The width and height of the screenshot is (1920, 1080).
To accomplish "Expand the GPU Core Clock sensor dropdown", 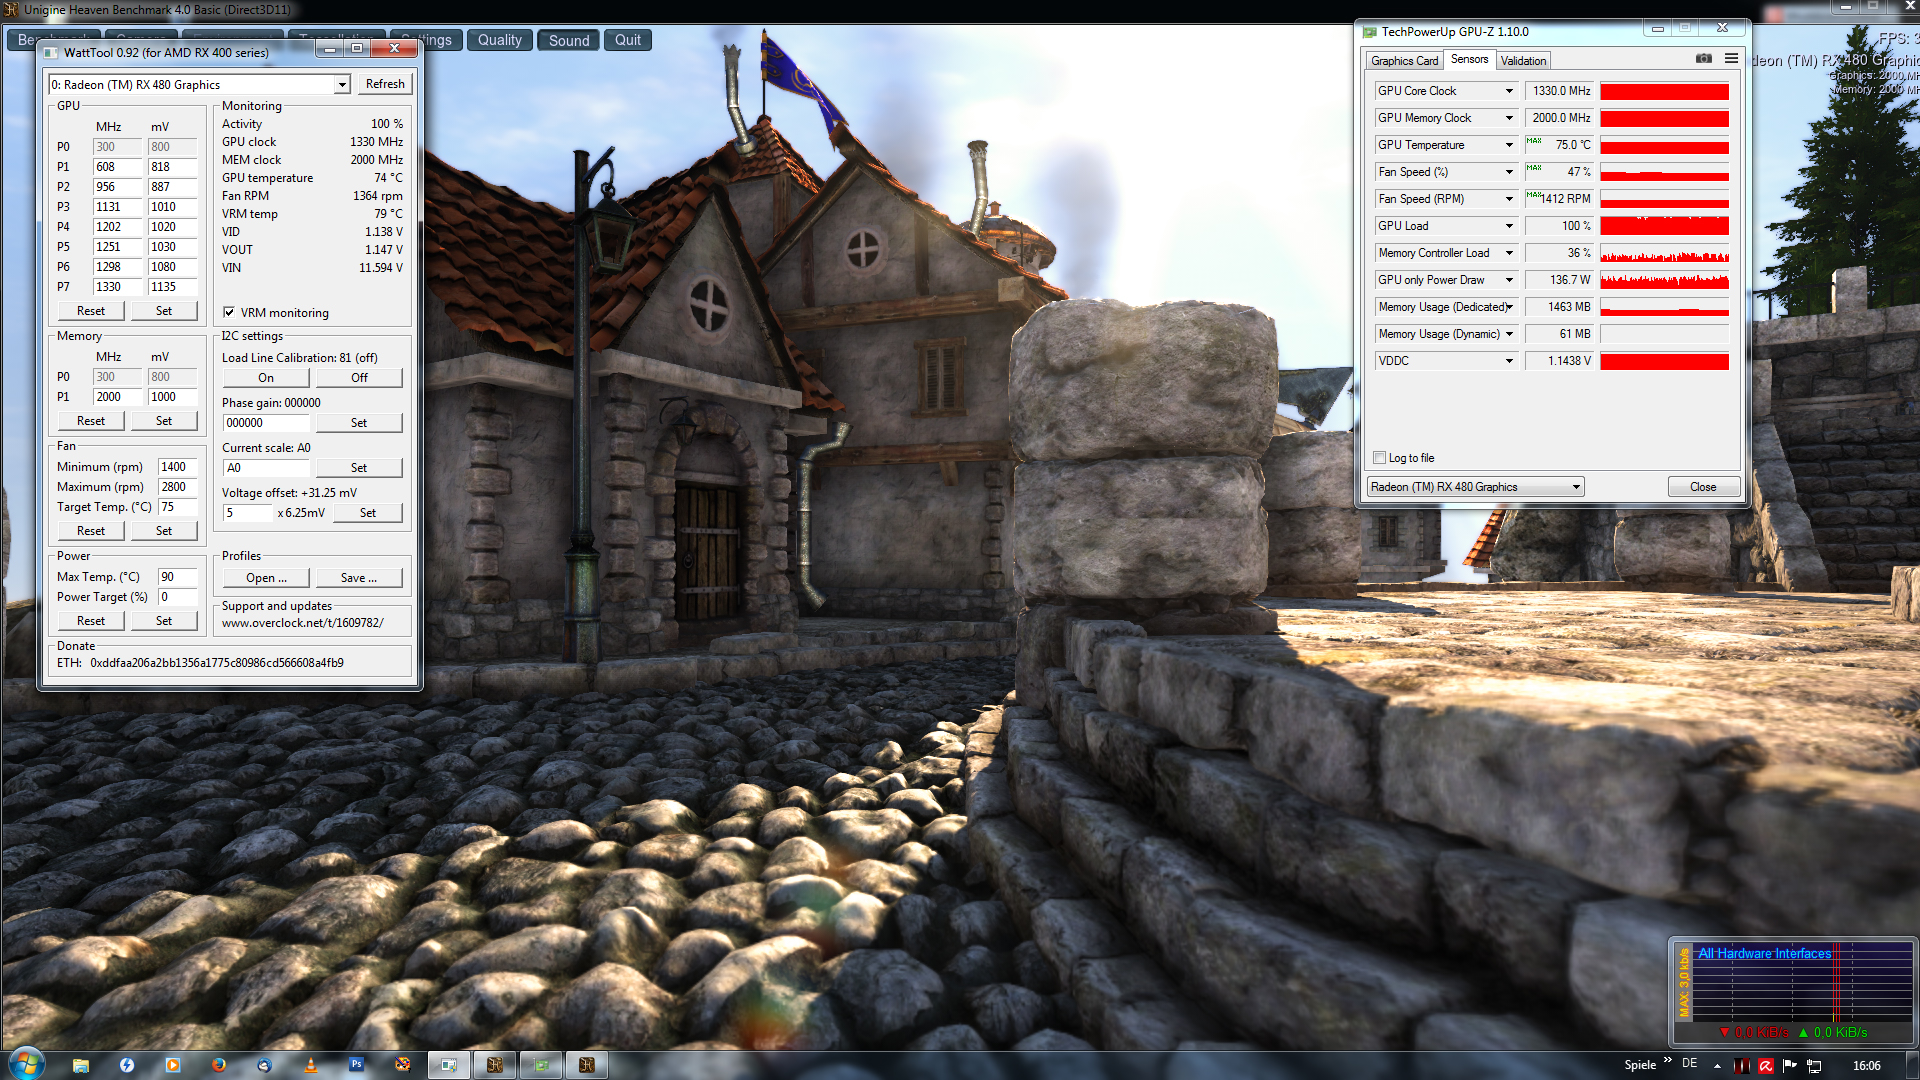I will tap(1509, 91).
